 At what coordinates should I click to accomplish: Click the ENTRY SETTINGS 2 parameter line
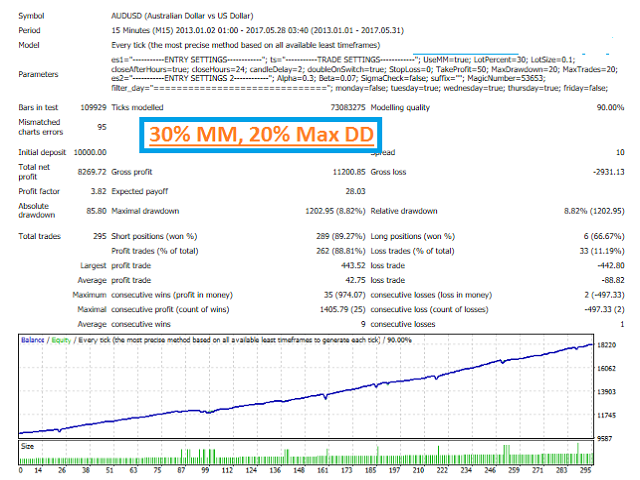(328, 78)
